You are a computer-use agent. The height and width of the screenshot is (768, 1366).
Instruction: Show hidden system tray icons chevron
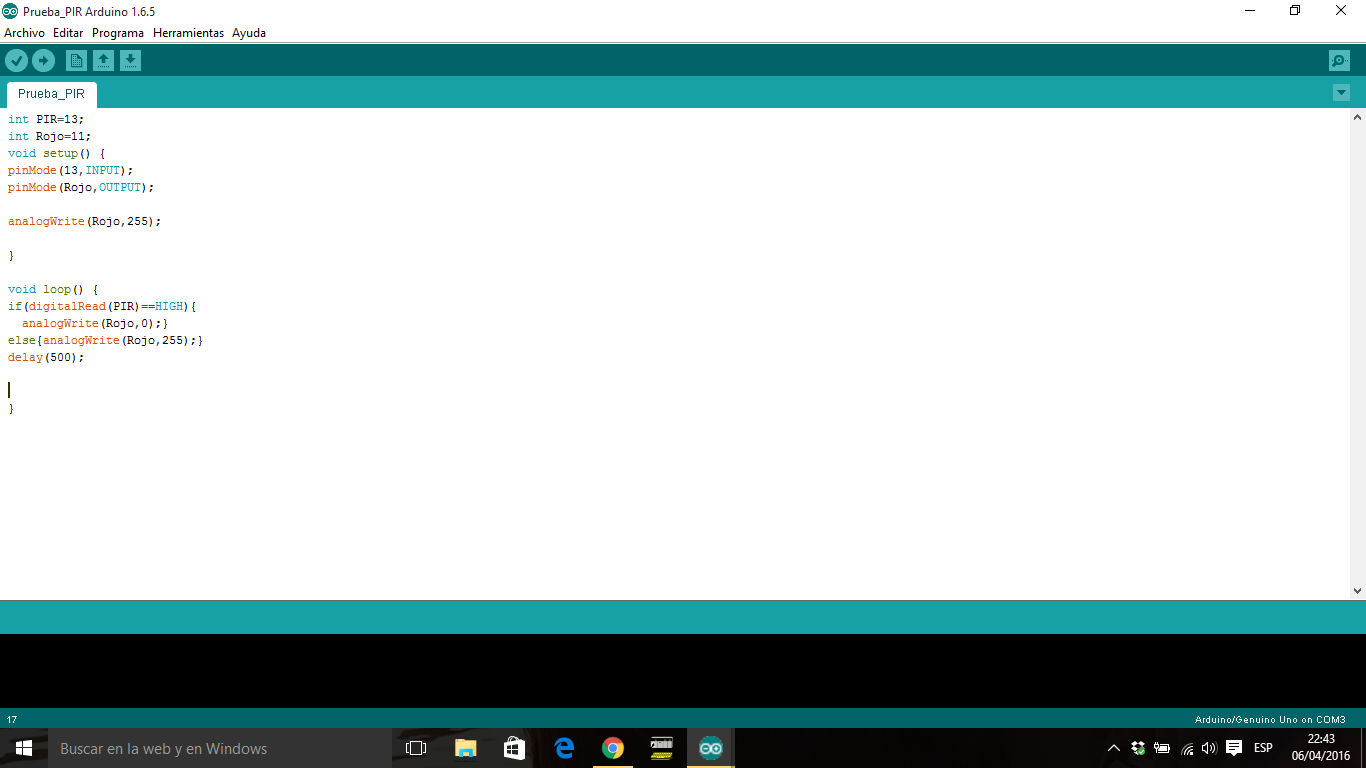[x=1114, y=748]
